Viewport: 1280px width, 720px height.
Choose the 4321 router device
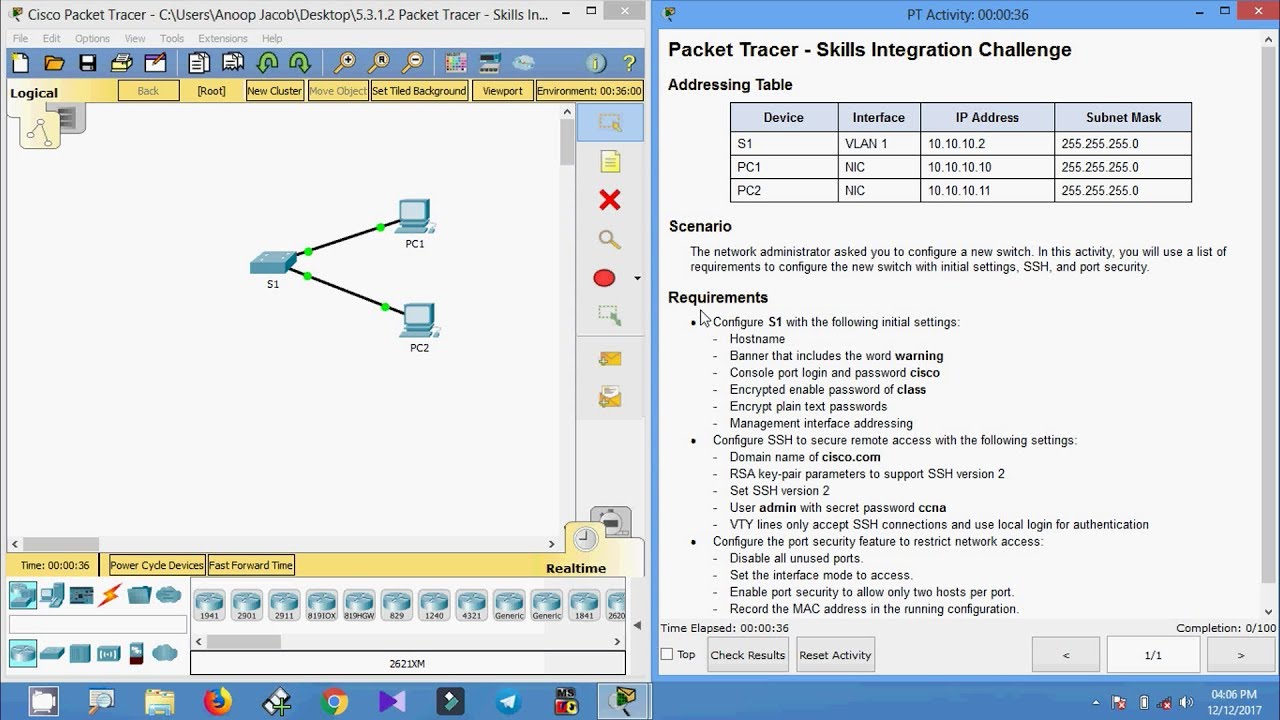471,606
